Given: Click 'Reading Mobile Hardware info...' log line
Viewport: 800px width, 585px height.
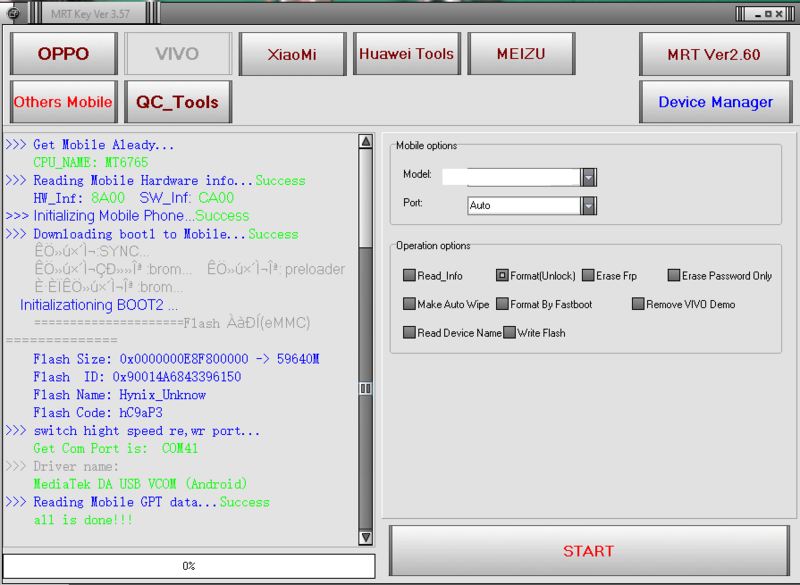Looking at the screenshot, I should (155, 180).
